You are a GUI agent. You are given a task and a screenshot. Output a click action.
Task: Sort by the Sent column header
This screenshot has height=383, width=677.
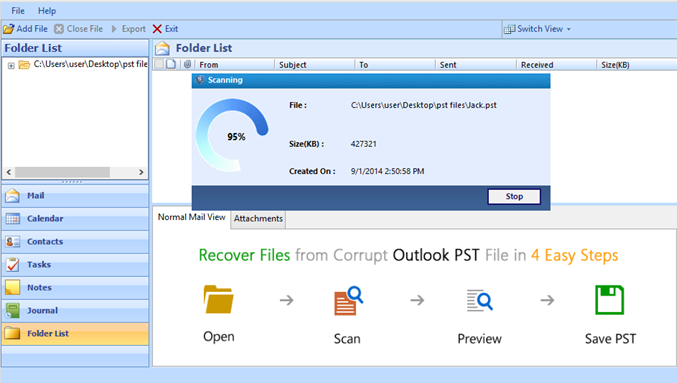coord(475,65)
